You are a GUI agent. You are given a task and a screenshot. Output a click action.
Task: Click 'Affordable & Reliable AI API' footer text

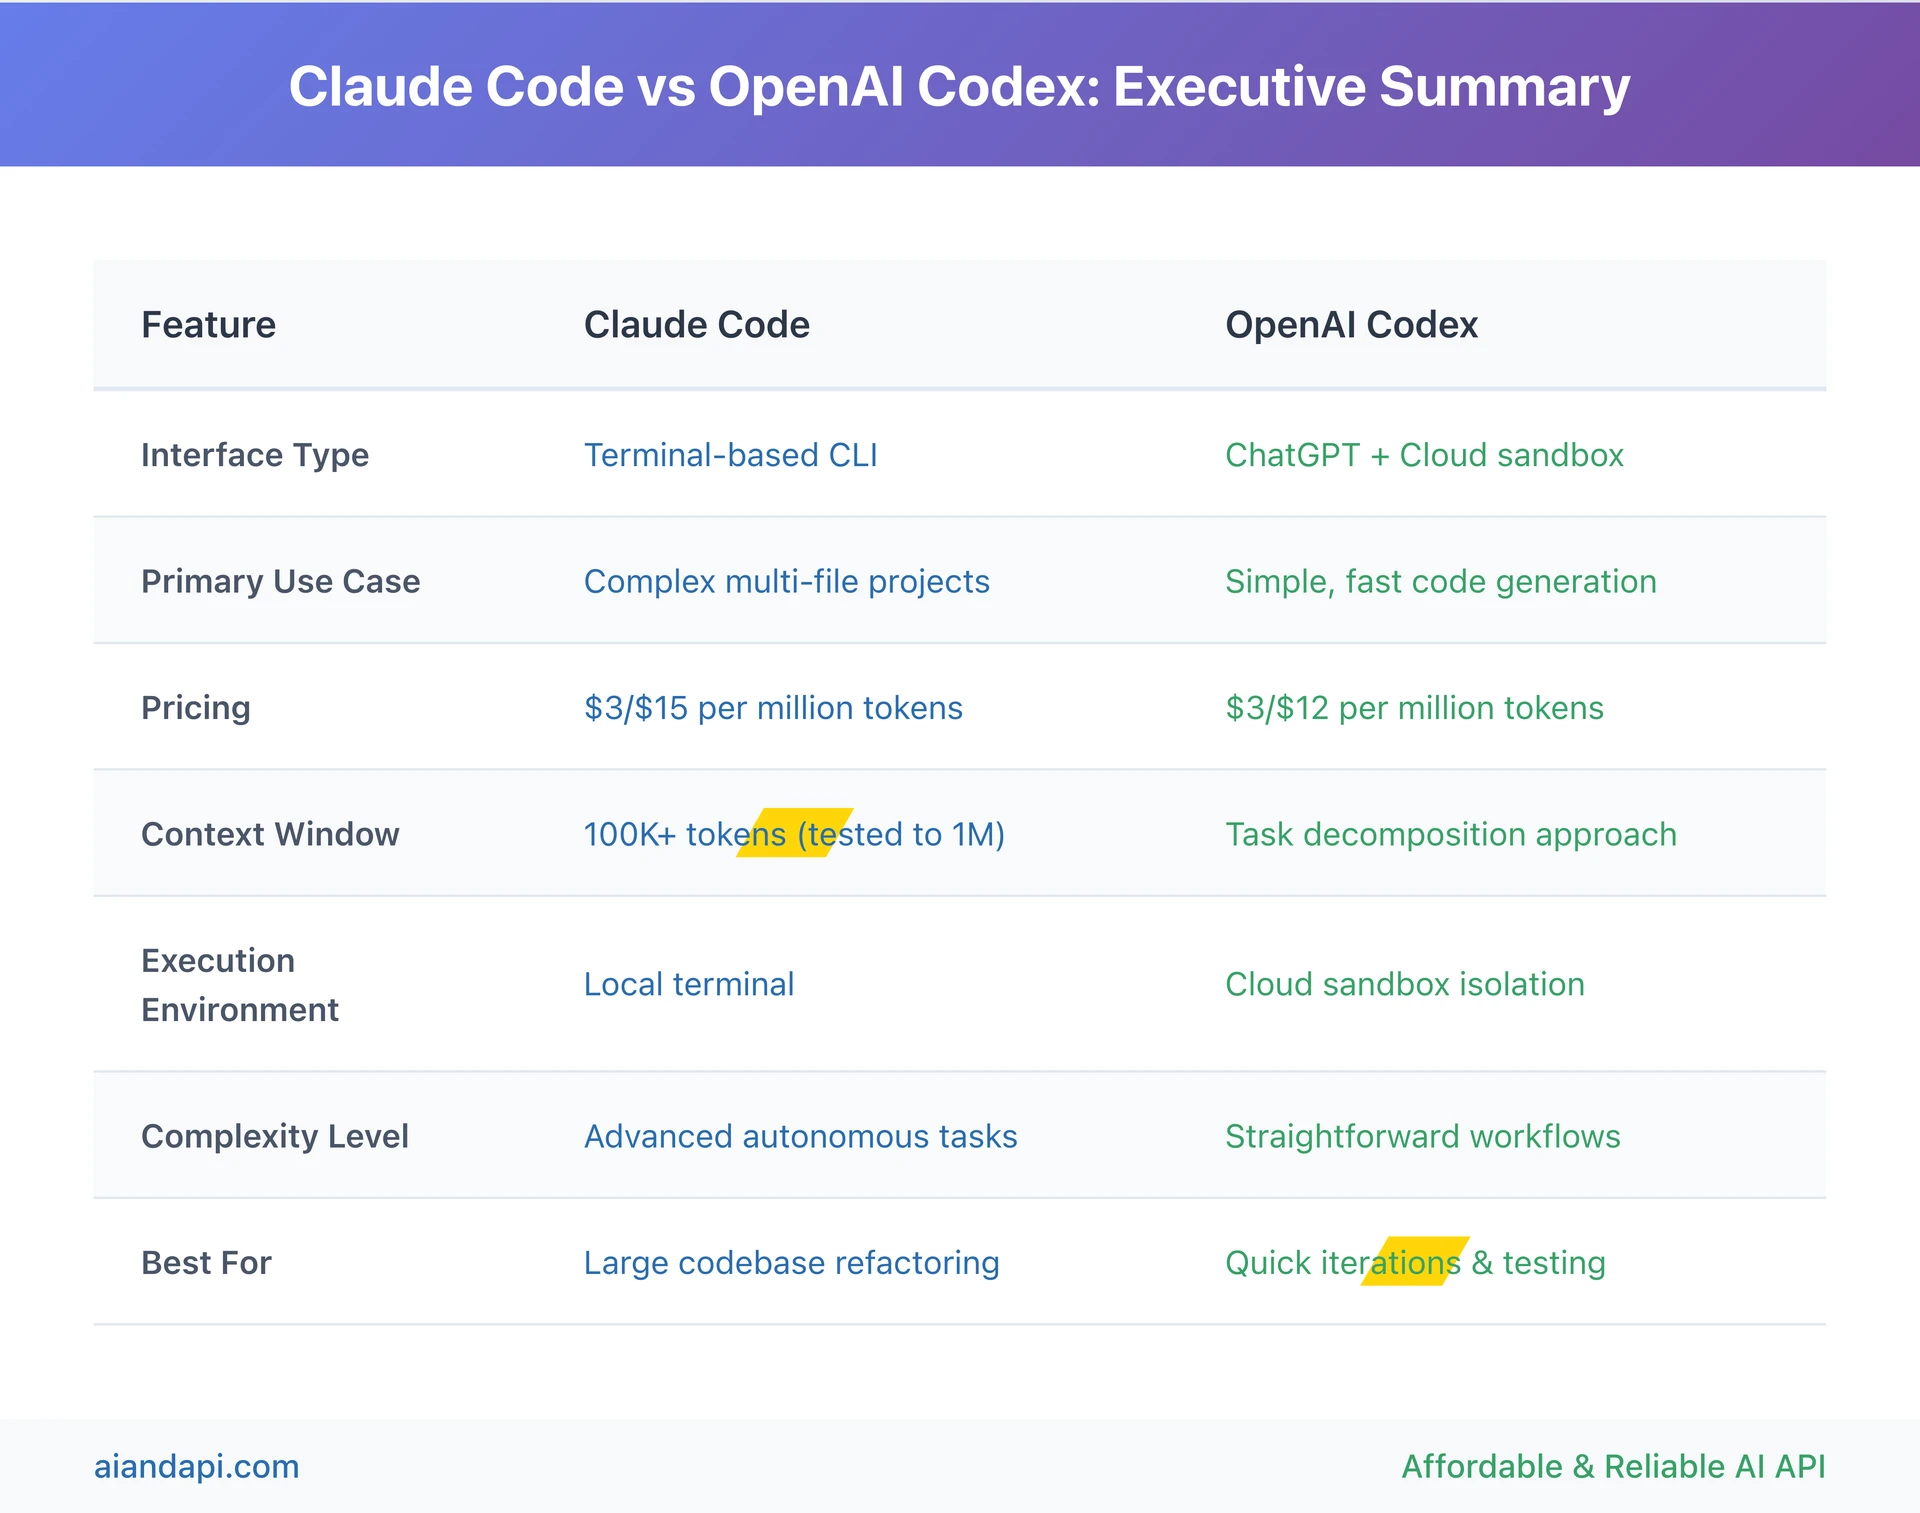(1613, 1467)
